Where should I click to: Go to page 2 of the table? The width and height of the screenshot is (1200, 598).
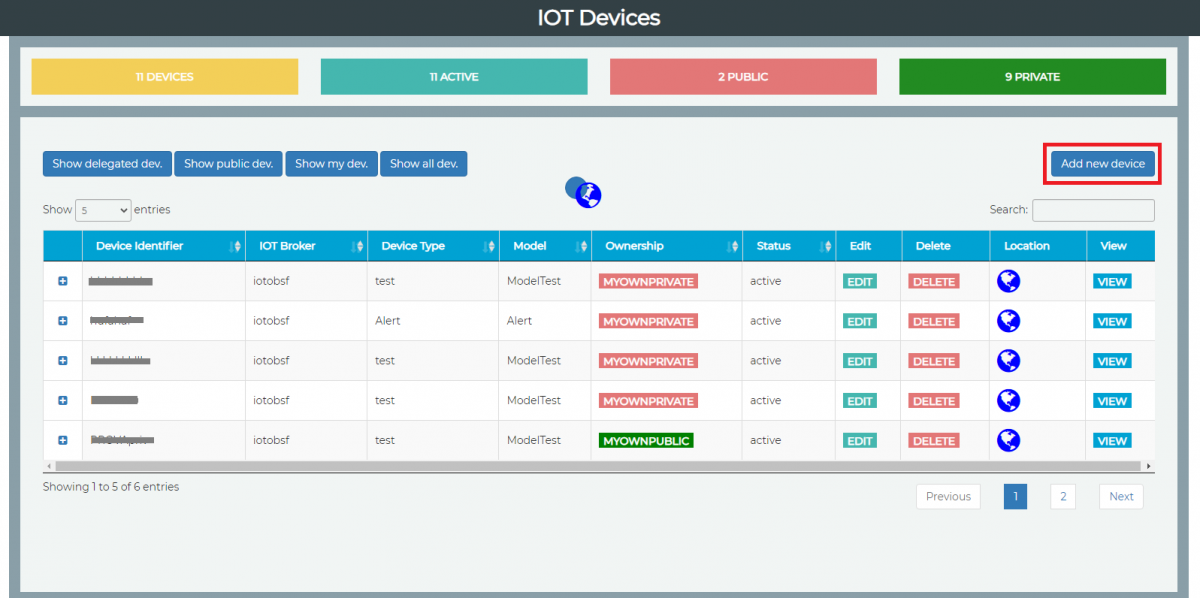tap(1062, 496)
